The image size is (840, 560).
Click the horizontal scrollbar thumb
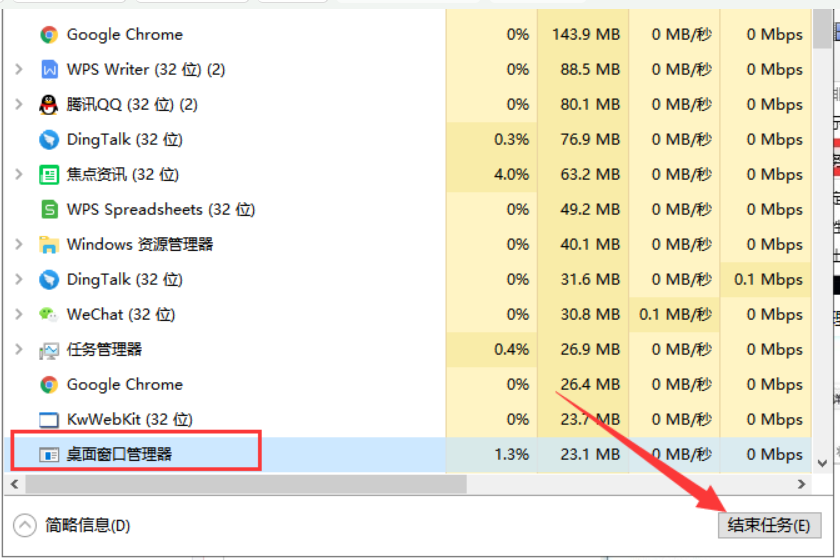[x=246, y=484]
